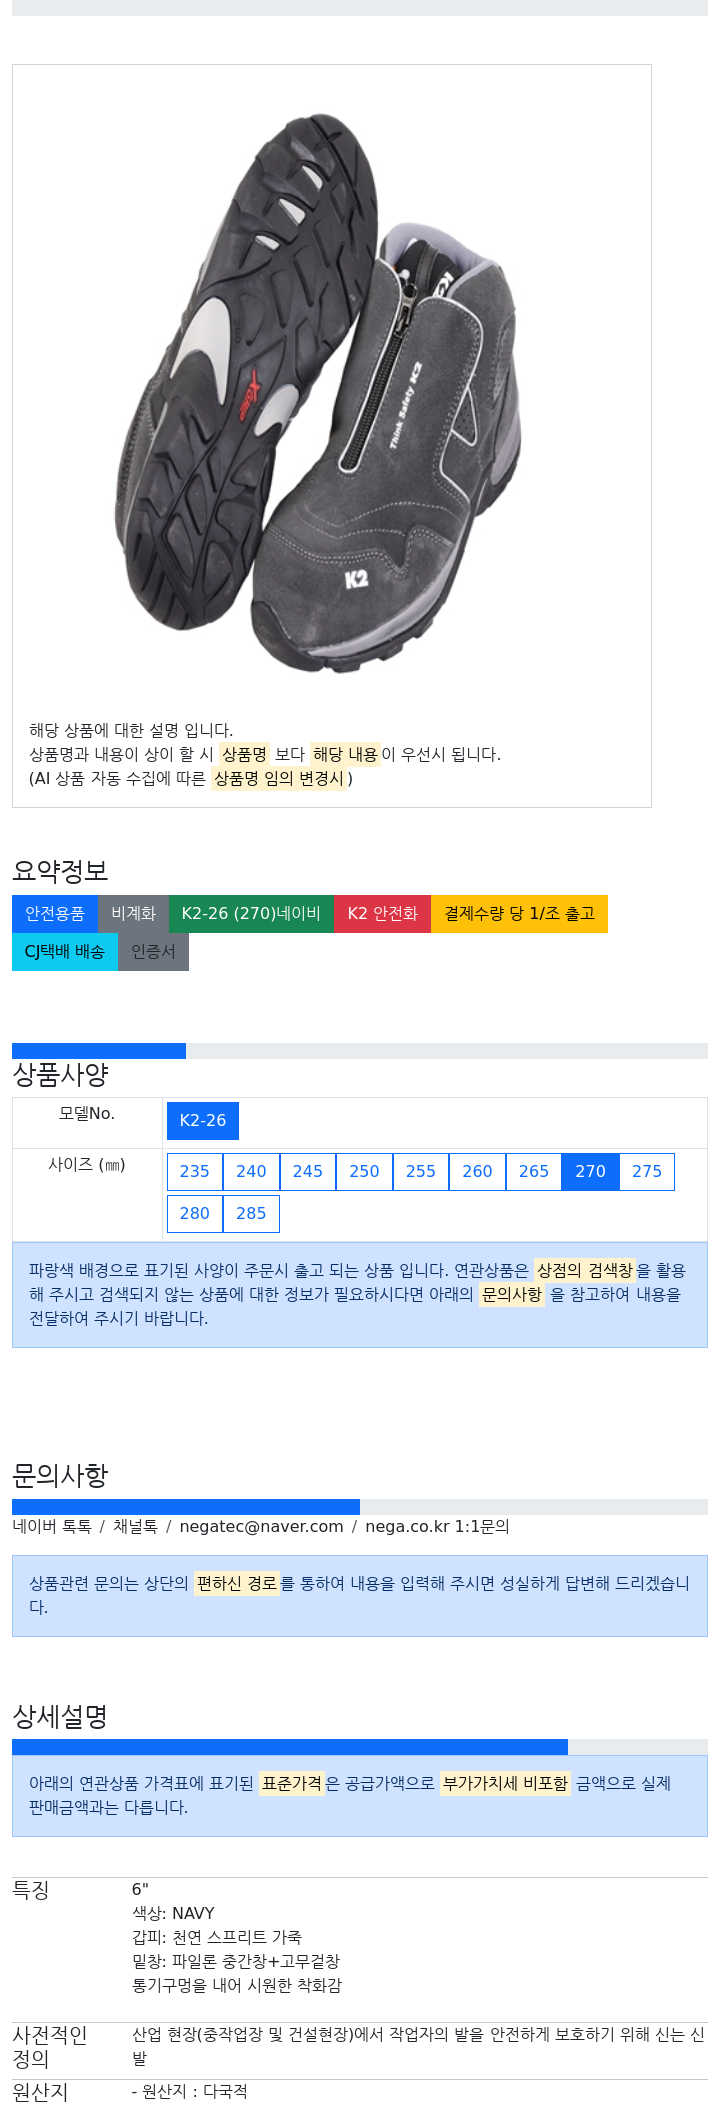Screen dimensions: 720x2112
Task: Select the 안전용품 category tag
Action: pos(55,914)
